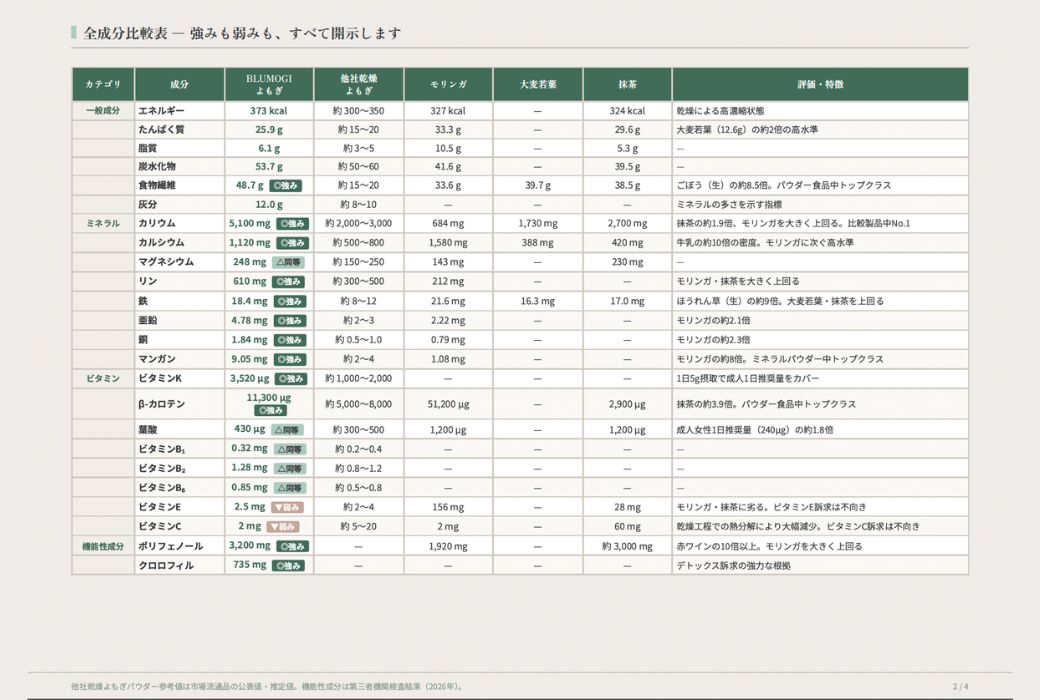Viewport: 1040px width, 700px height.
Task: Select the カテゴリ column header
Action: tap(103, 84)
